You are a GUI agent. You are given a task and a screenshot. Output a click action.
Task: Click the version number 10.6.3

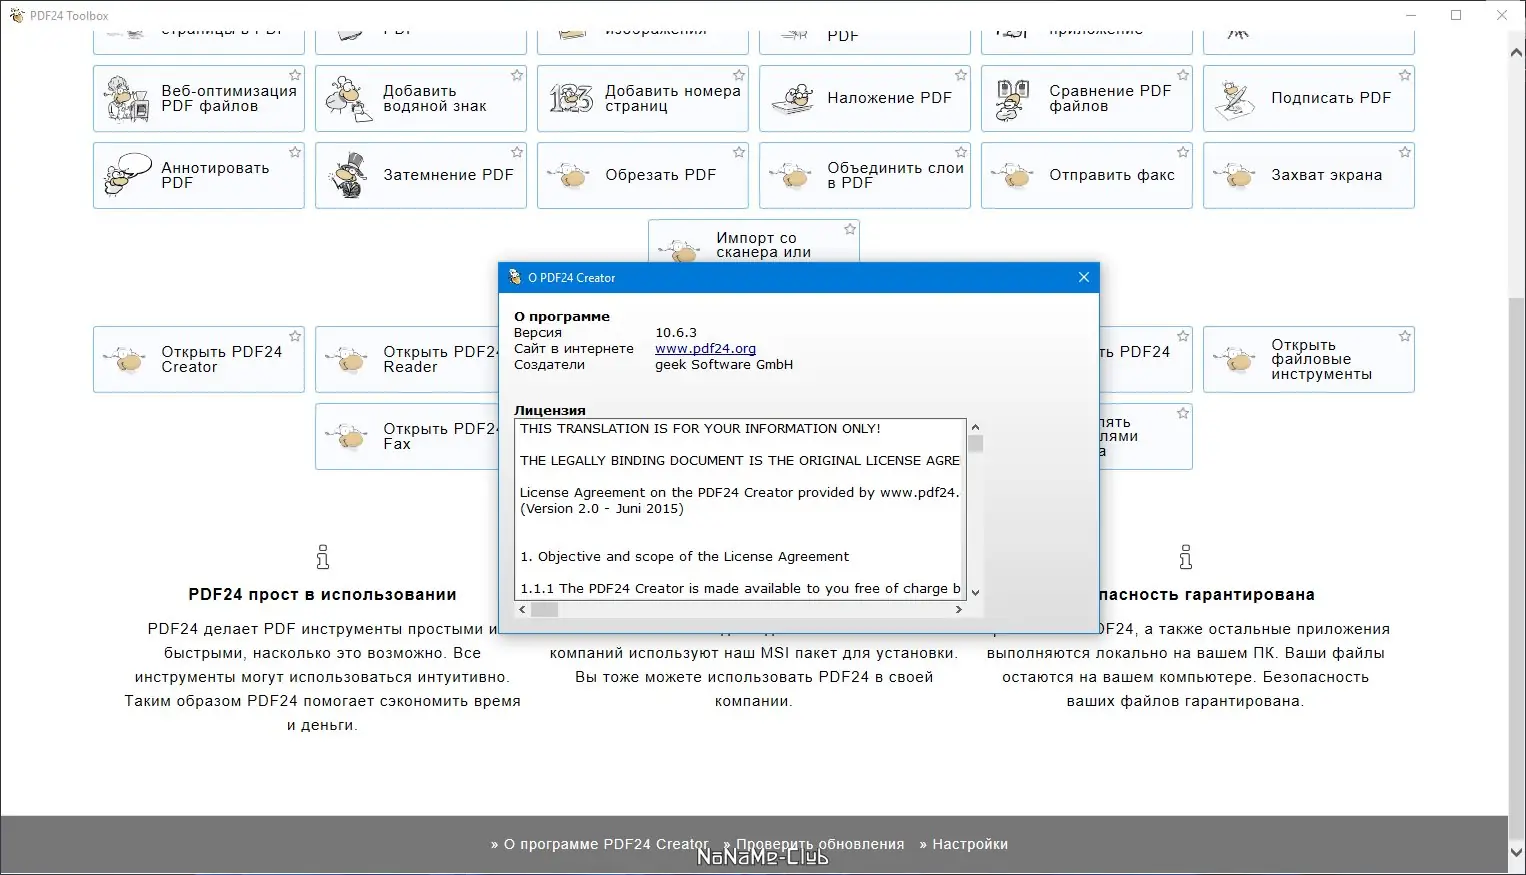coord(676,333)
